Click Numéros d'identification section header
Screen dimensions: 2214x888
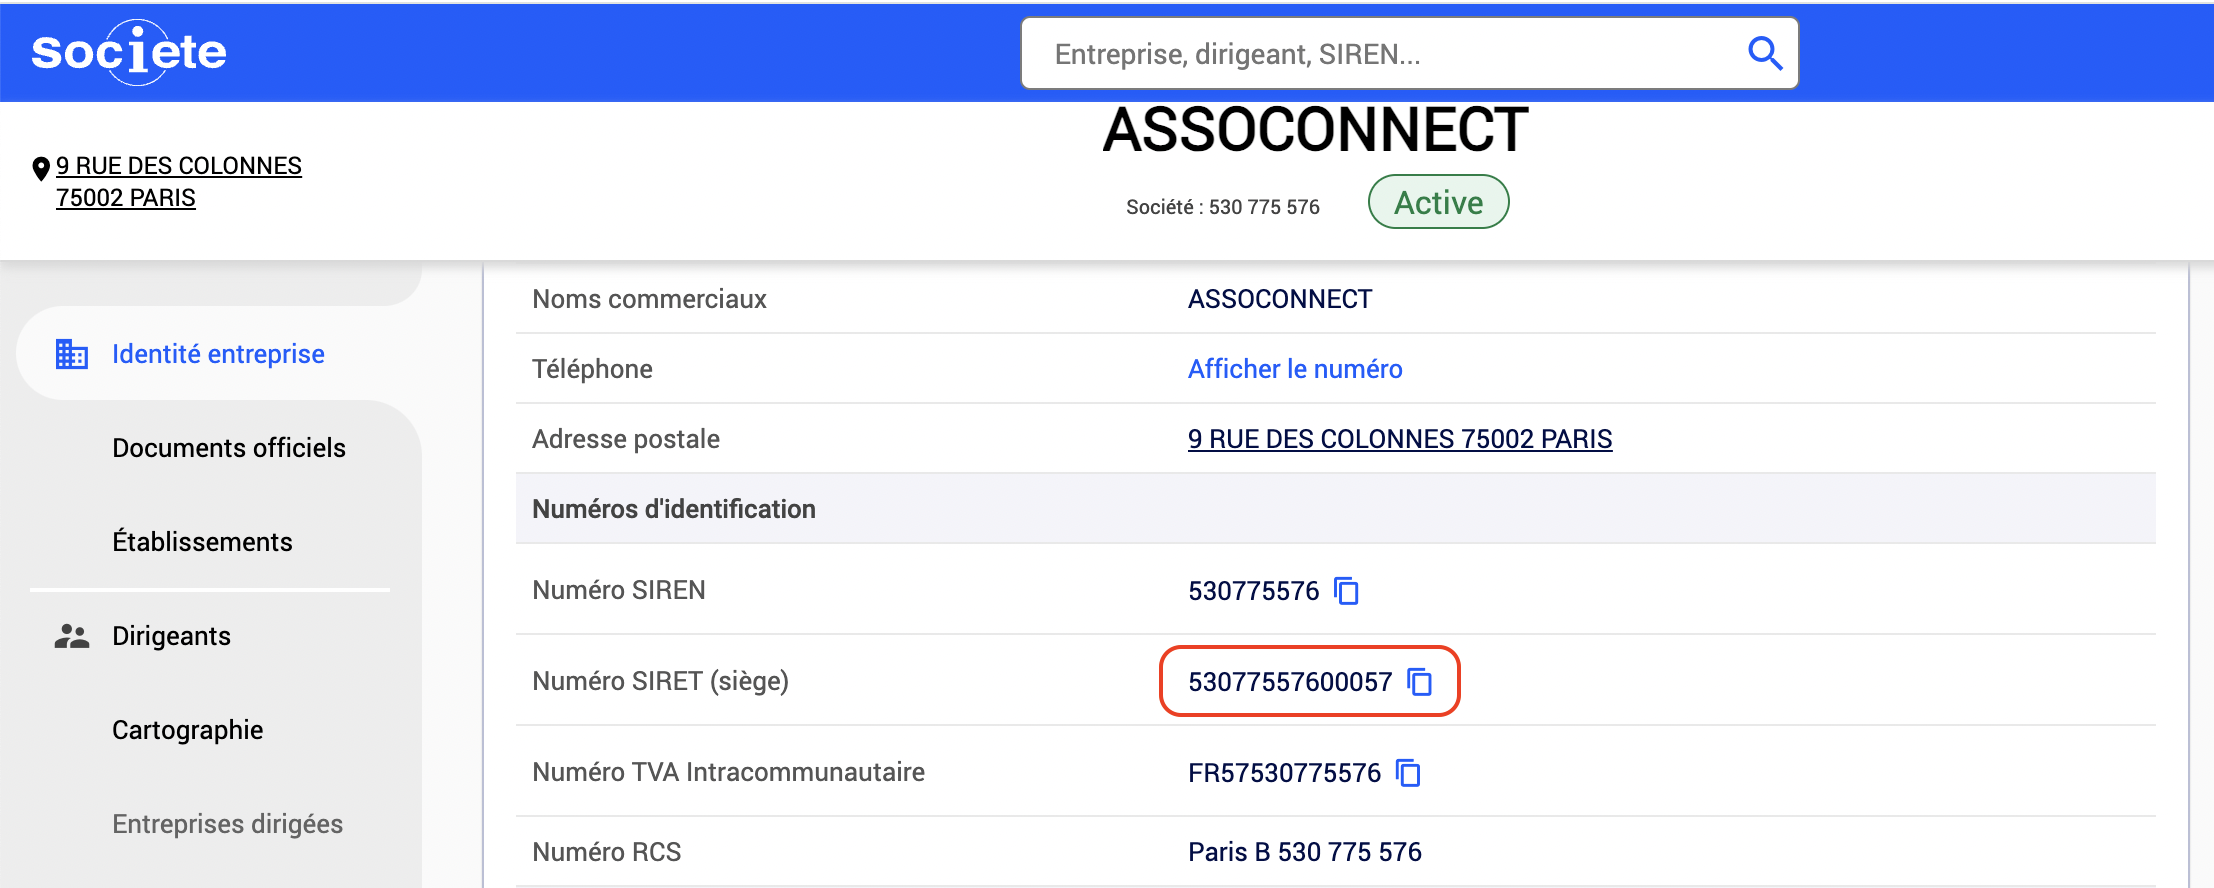[x=674, y=509]
